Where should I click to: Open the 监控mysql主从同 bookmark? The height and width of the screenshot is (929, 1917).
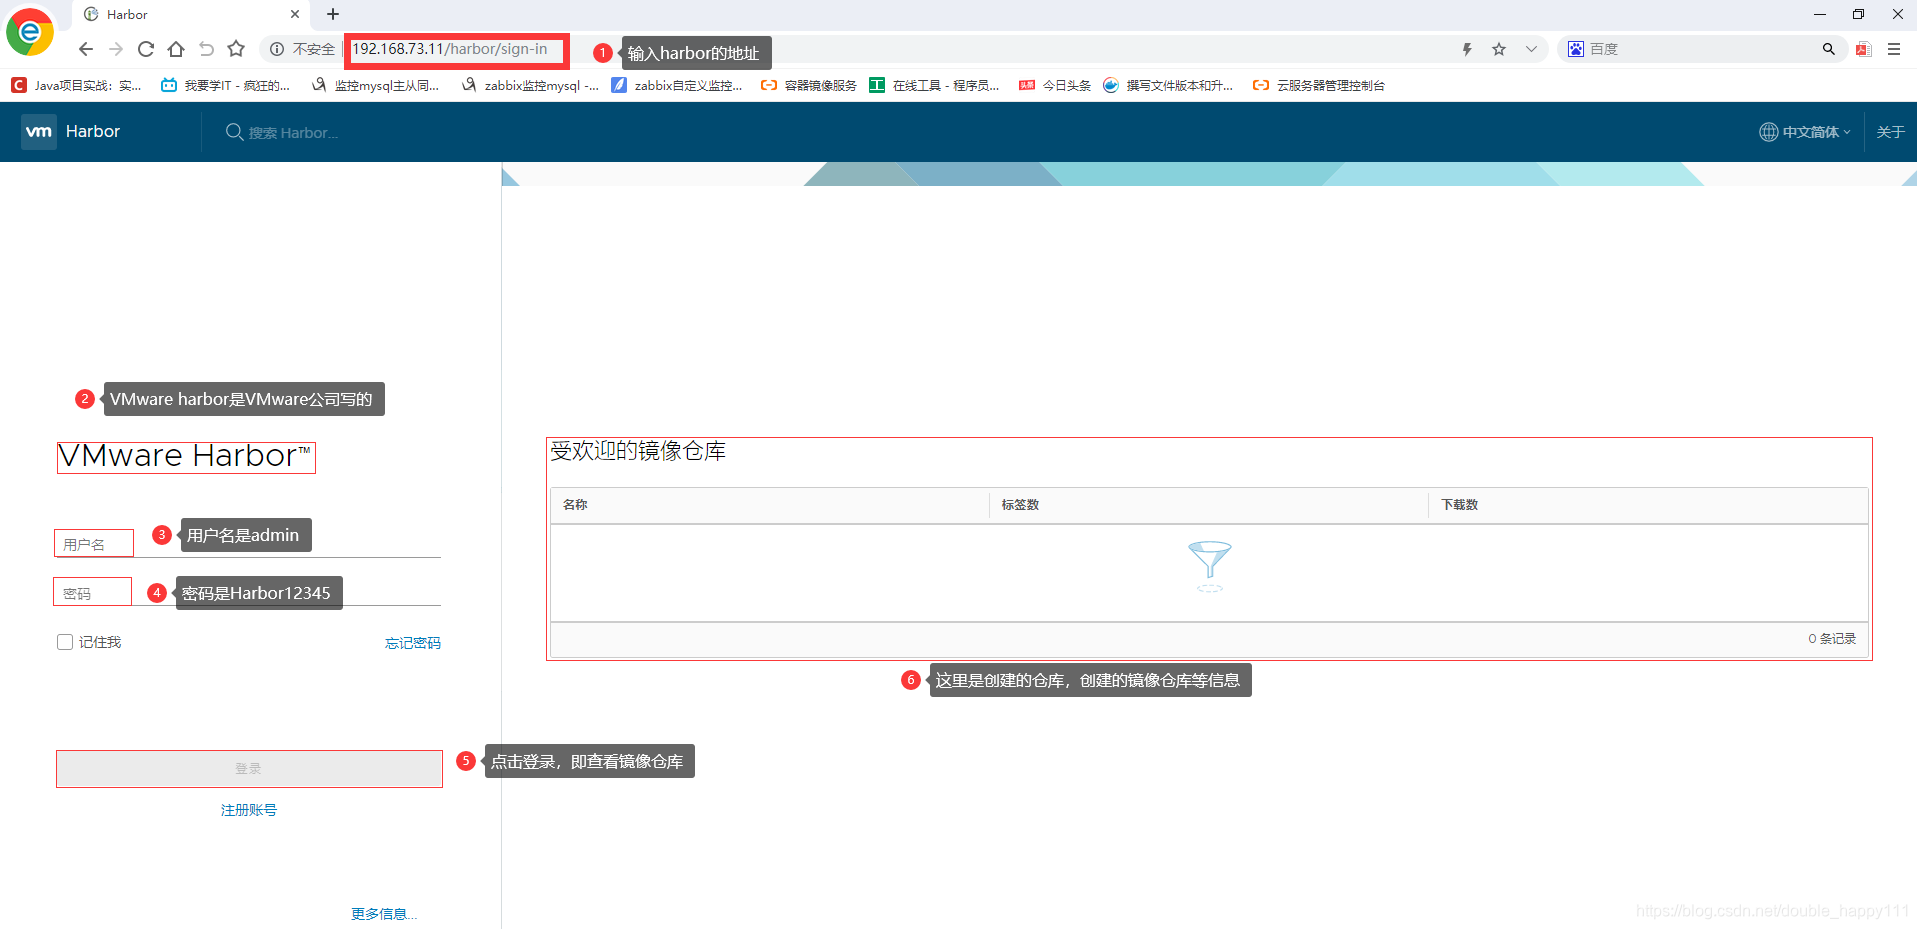pos(376,86)
